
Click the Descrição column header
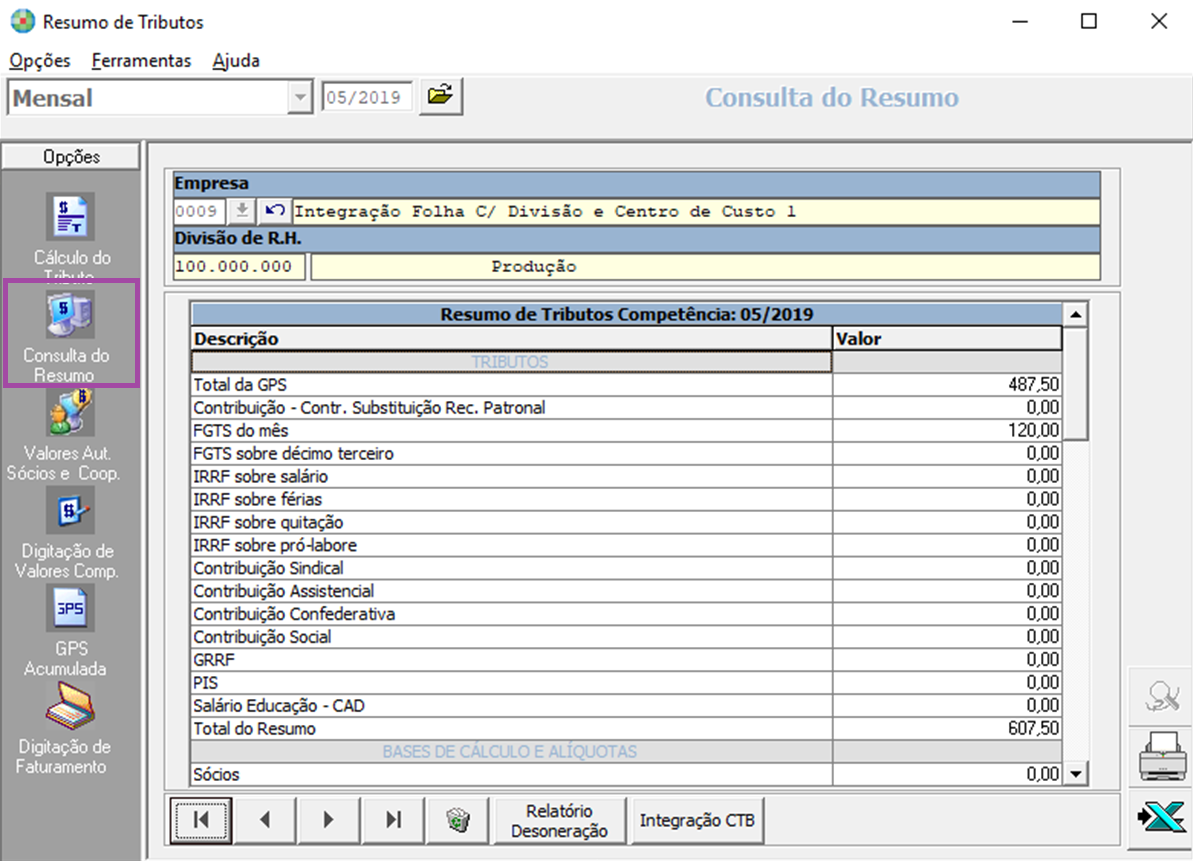click(511, 338)
